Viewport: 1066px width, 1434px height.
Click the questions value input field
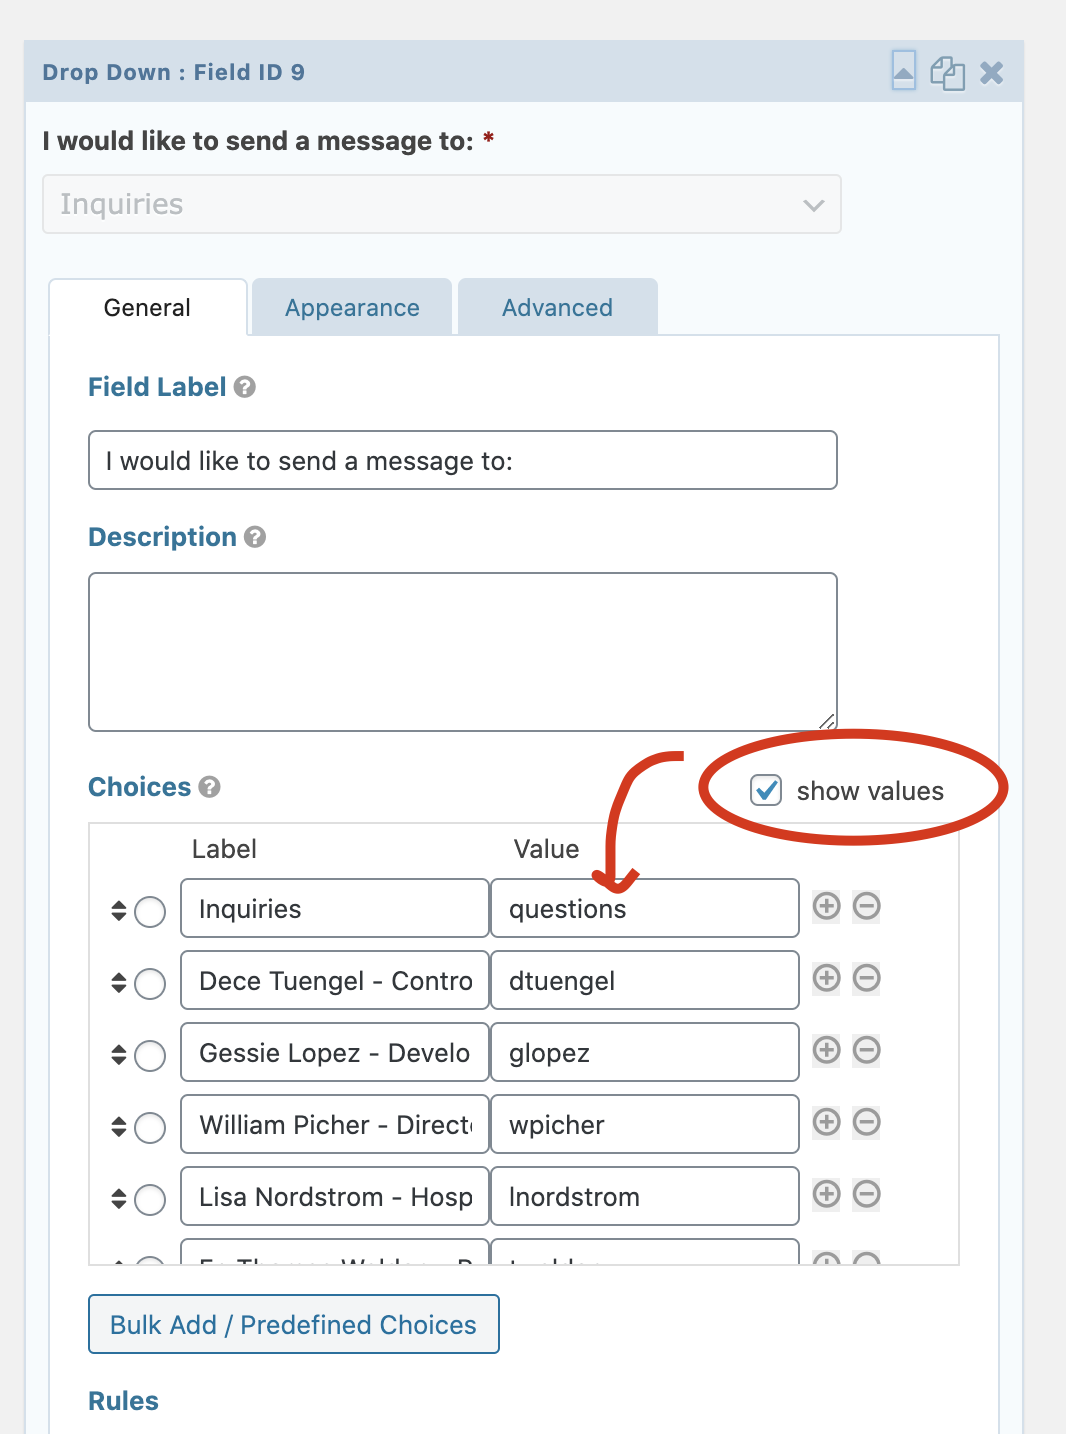pyautogui.click(x=644, y=909)
